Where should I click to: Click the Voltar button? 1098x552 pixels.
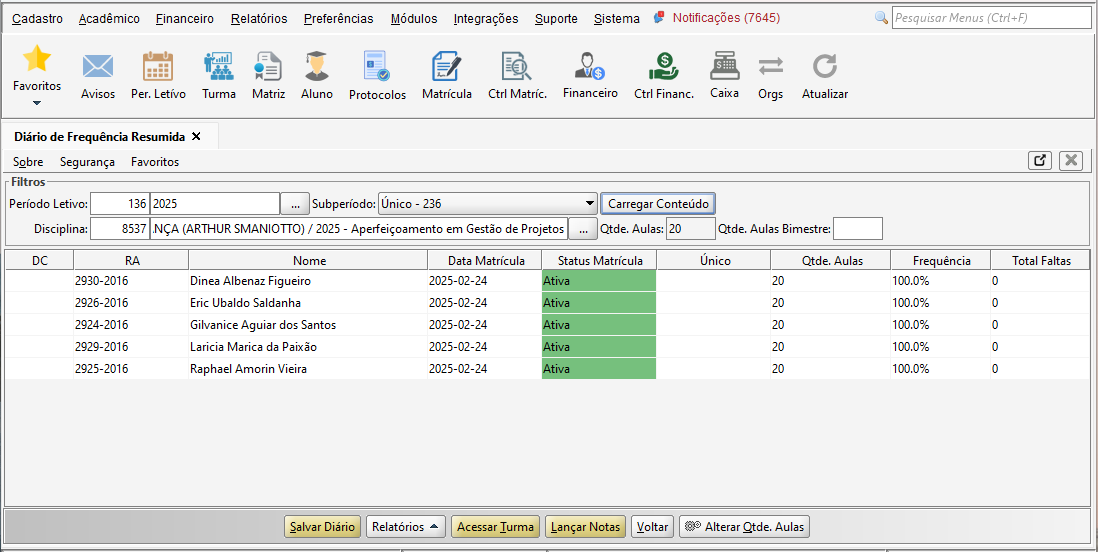click(652, 527)
